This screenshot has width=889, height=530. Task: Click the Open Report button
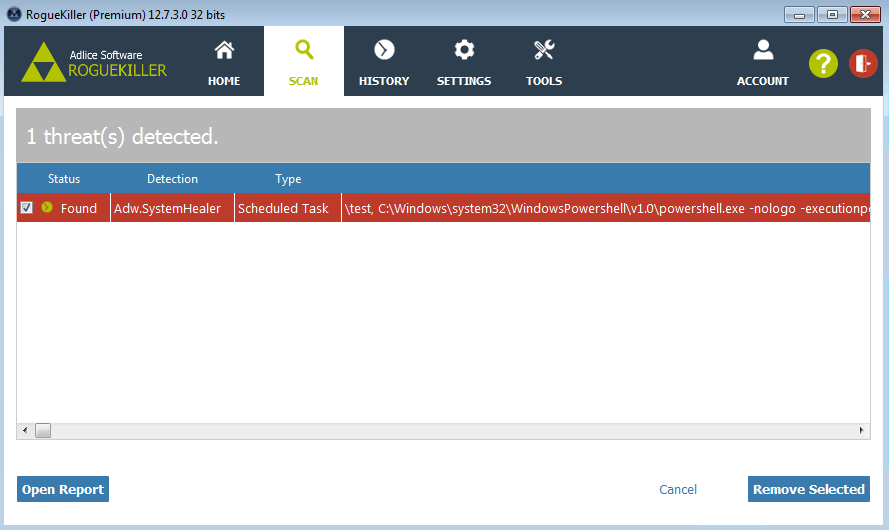tap(63, 489)
